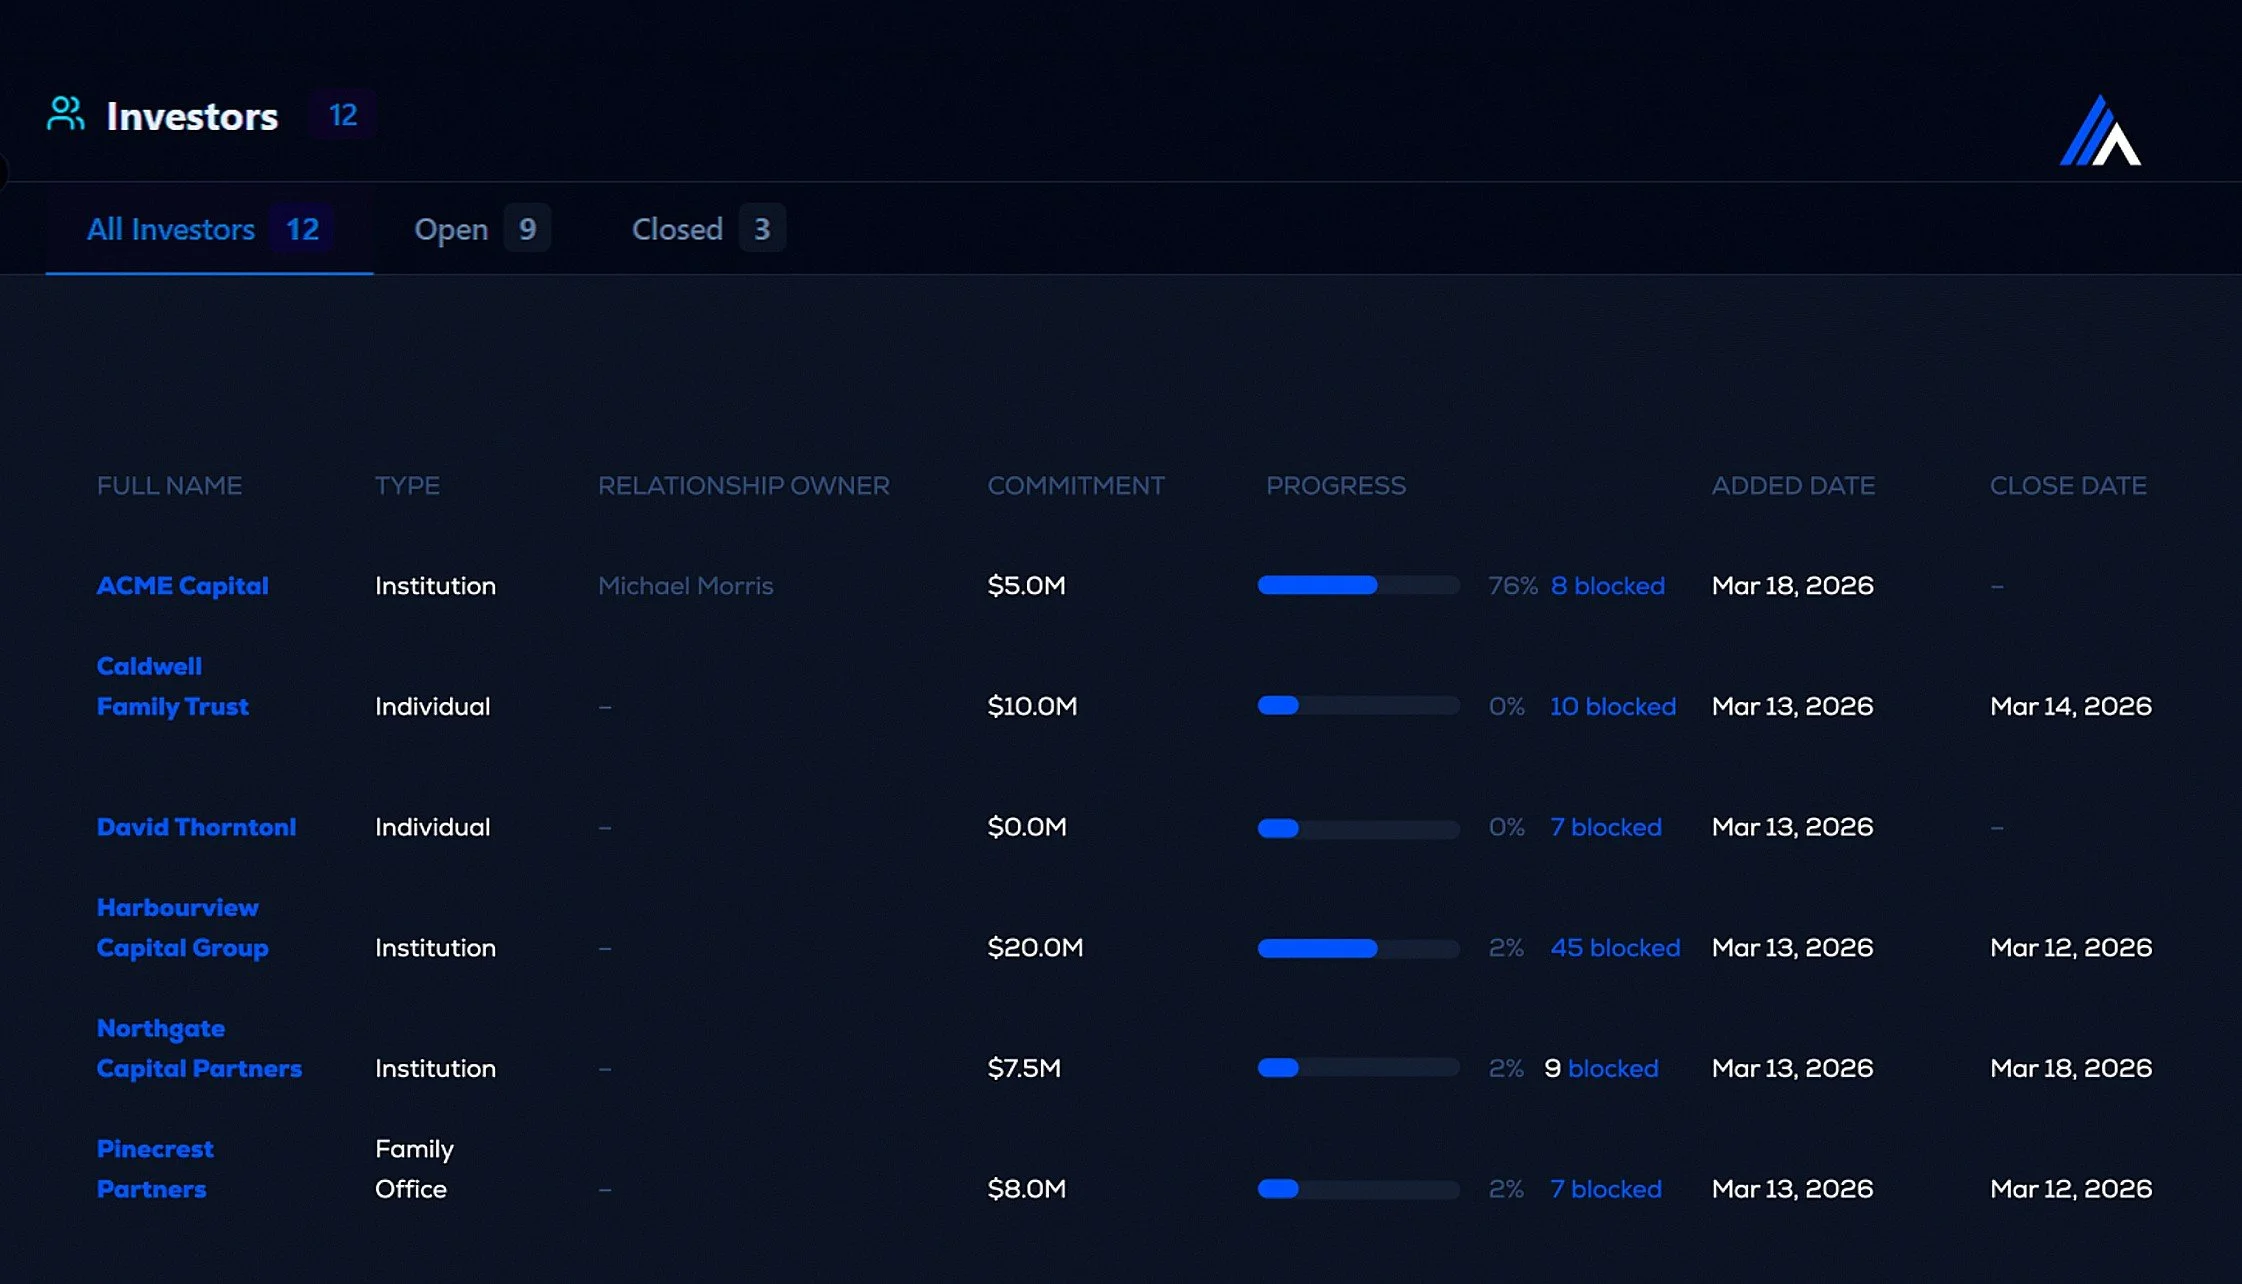The width and height of the screenshot is (2242, 1284).
Task: Sort by FULL NAME column header
Action: pos(169,485)
